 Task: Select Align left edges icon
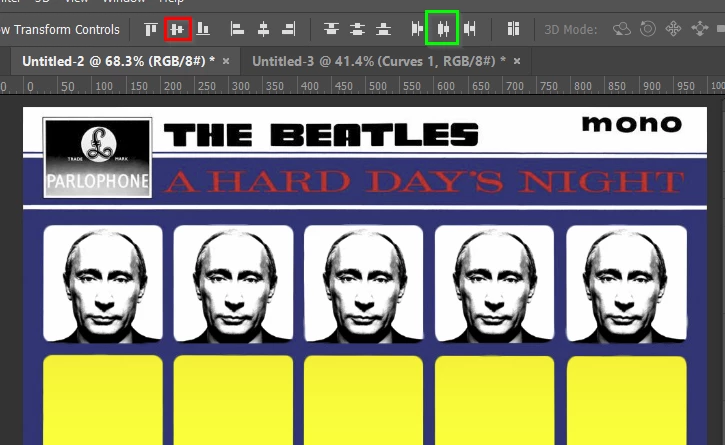237,29
